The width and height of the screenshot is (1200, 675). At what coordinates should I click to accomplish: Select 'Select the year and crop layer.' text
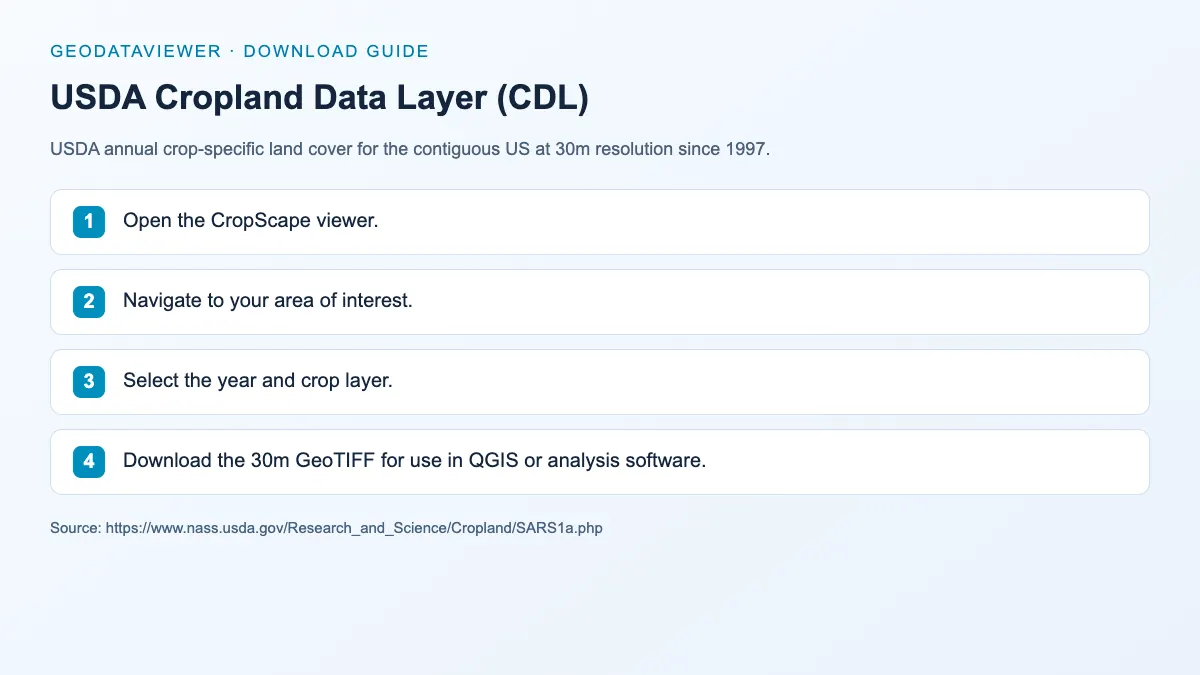258,381
